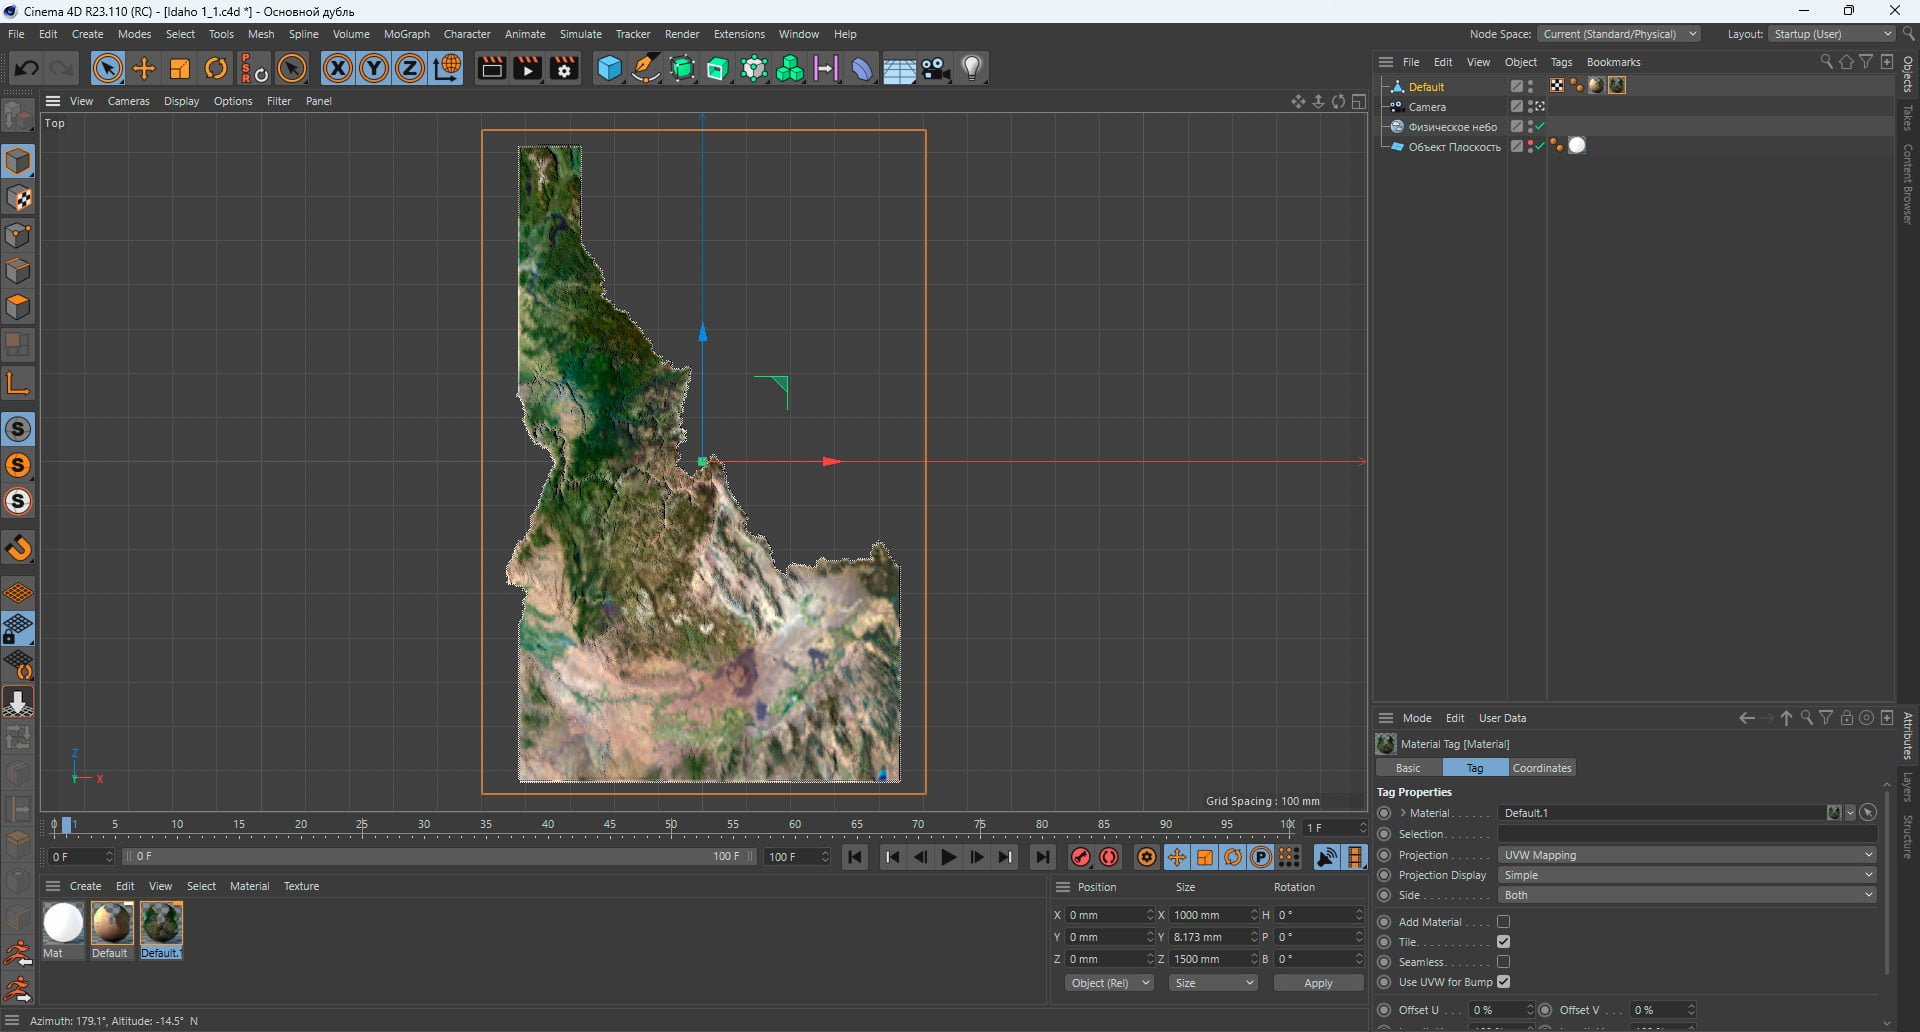Add a Cube primitive from the toolbar
This screenshot has height=1032, width=1920.
(609, 69)
